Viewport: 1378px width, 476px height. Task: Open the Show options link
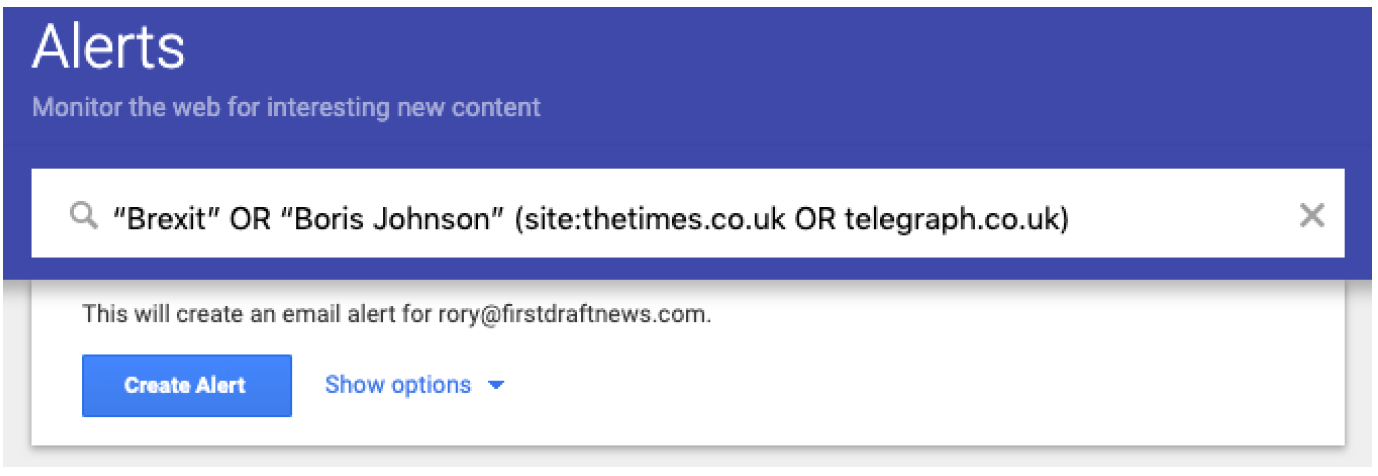(x=398, y=385)
